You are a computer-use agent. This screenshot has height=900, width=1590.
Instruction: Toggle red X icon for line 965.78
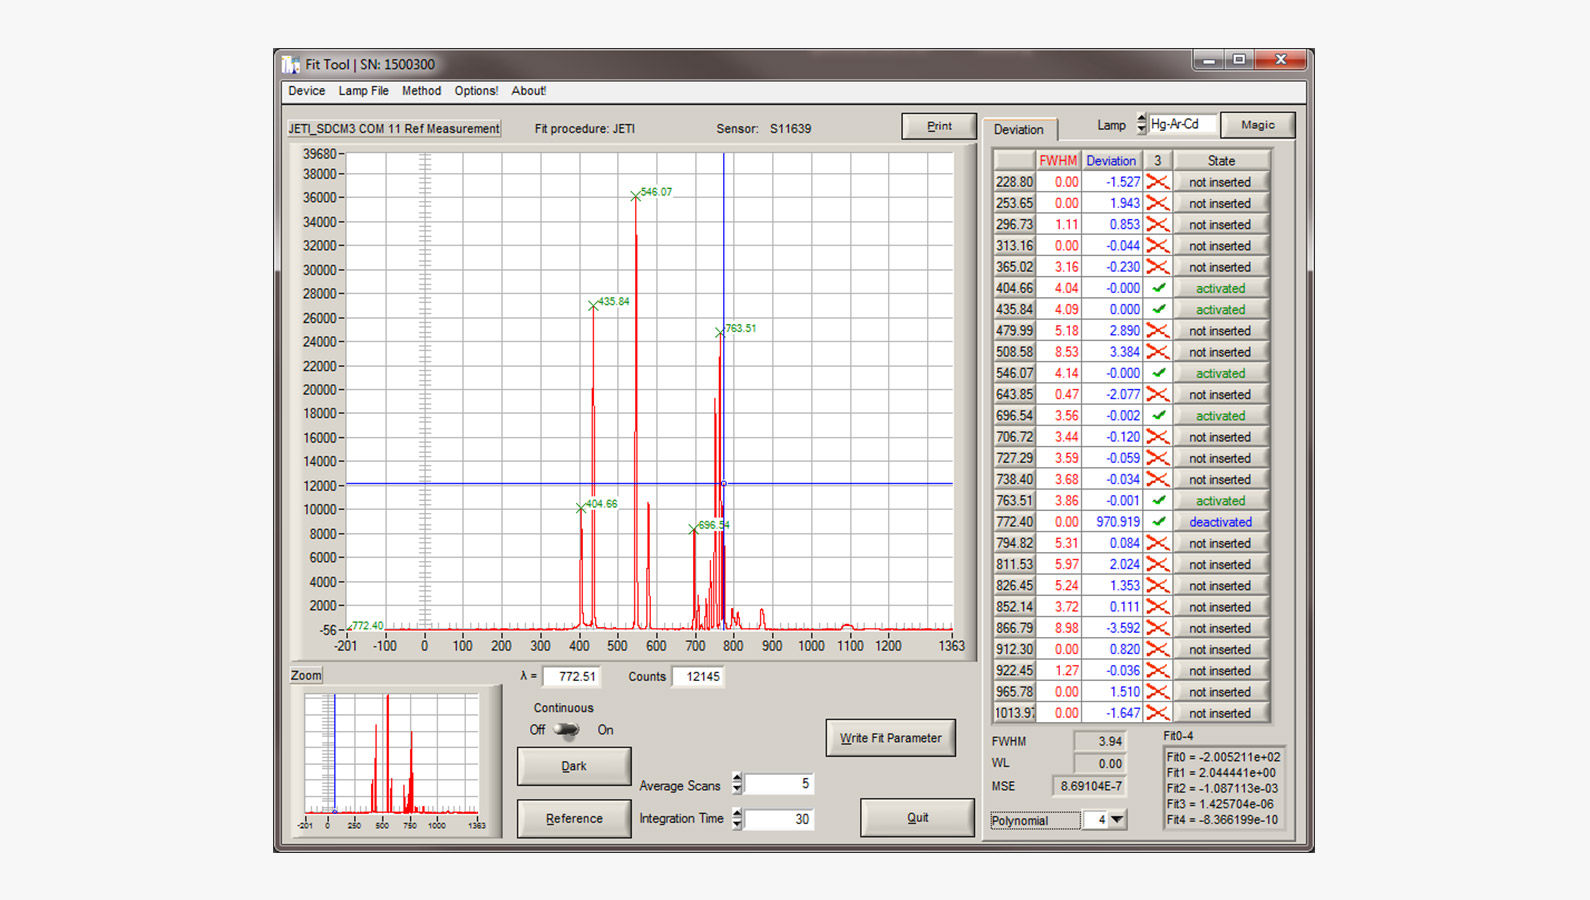(1158, 692)
